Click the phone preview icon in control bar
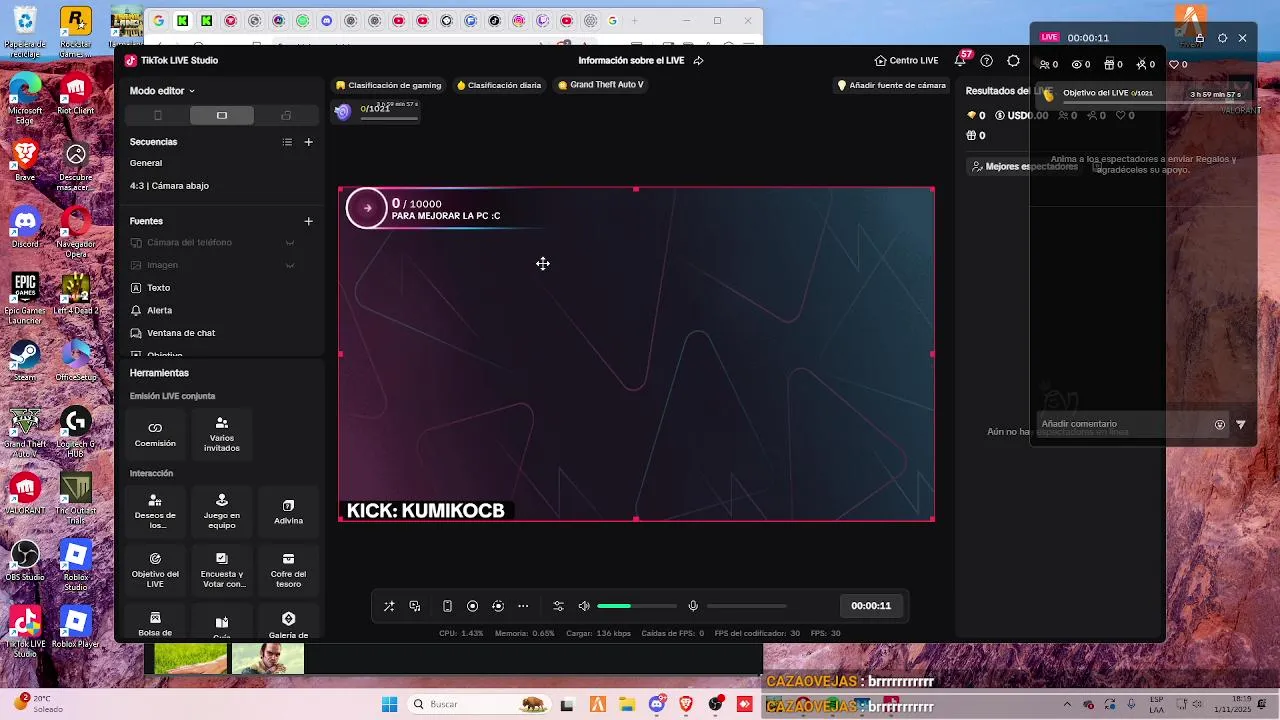Viewport: 1280px width, 720px height. coord(447,606)
